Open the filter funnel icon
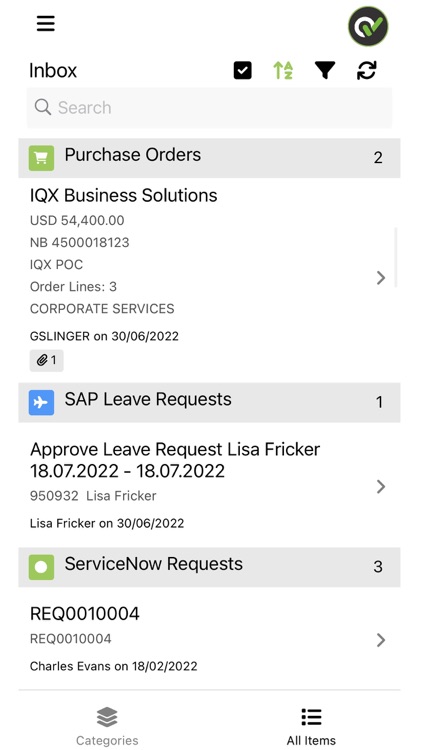This screenshot has width=422, height=750. click(x=325, y=71)
